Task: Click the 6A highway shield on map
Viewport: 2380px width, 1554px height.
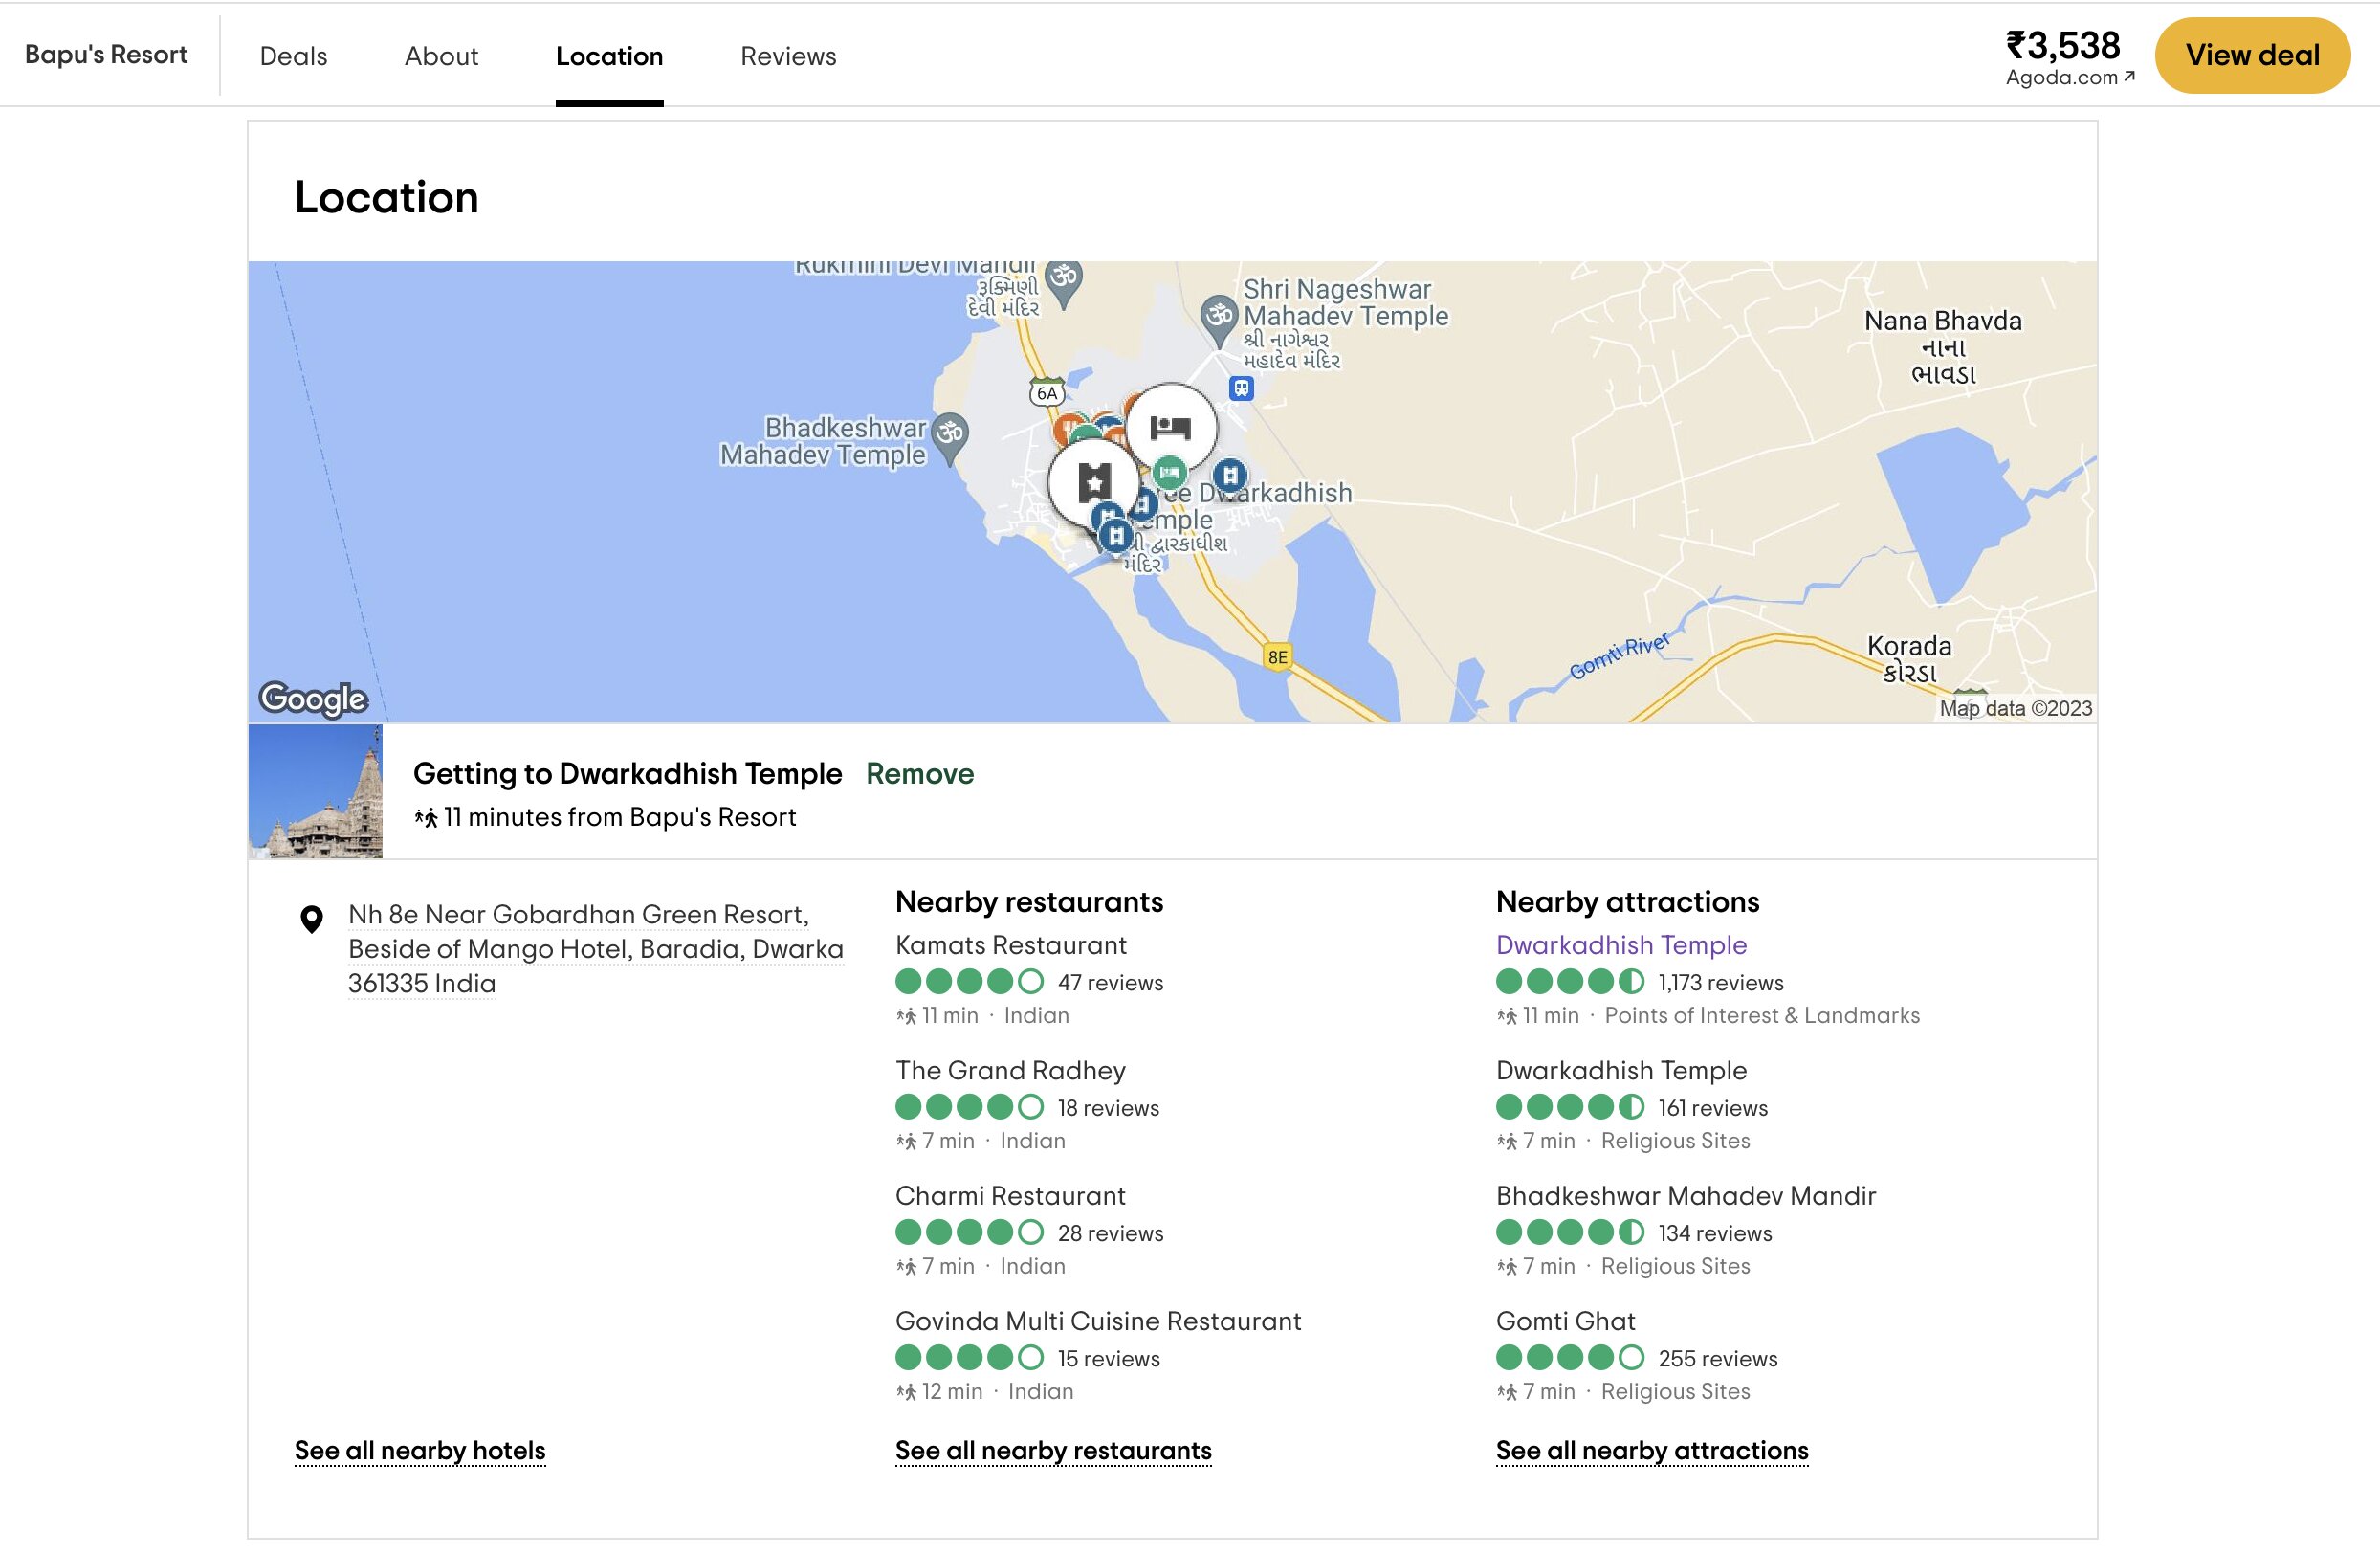Action: point(1047,393)
